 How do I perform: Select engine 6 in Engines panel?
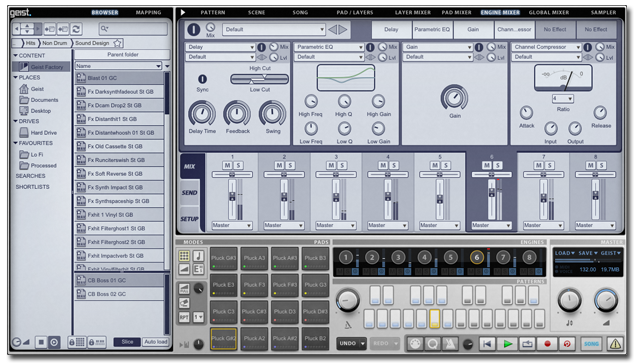[x=477, y=257]
